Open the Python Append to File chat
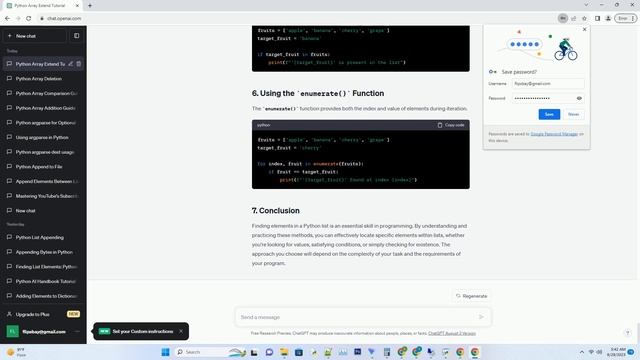This screenshot has height=360, width=640. [43, 167]
